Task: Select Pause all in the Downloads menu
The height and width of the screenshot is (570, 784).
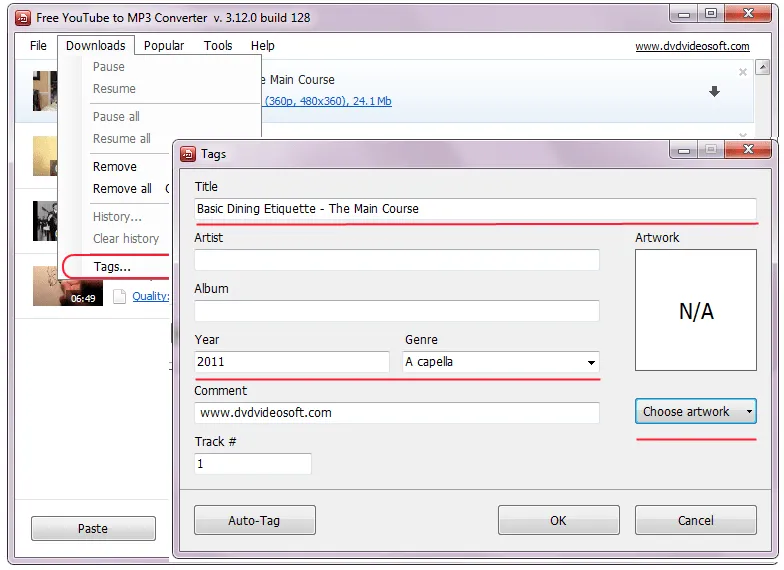Action: (116, 116)
